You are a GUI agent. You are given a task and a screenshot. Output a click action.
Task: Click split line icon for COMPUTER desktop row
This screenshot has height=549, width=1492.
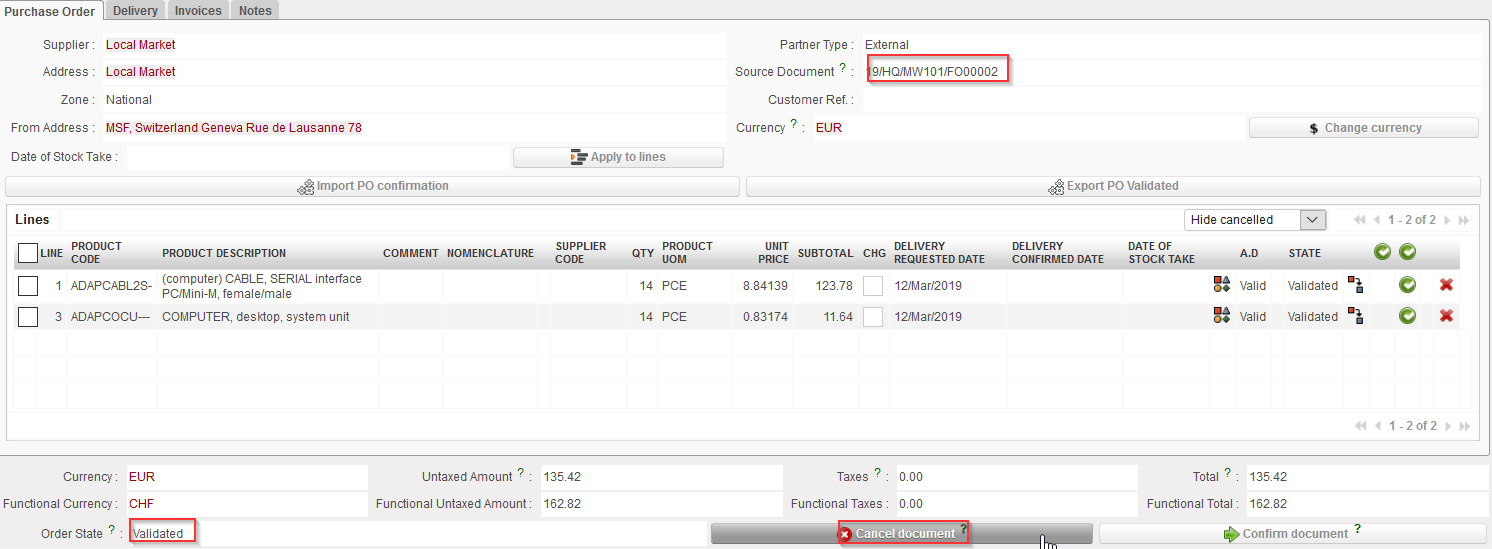click(1355, 316)
